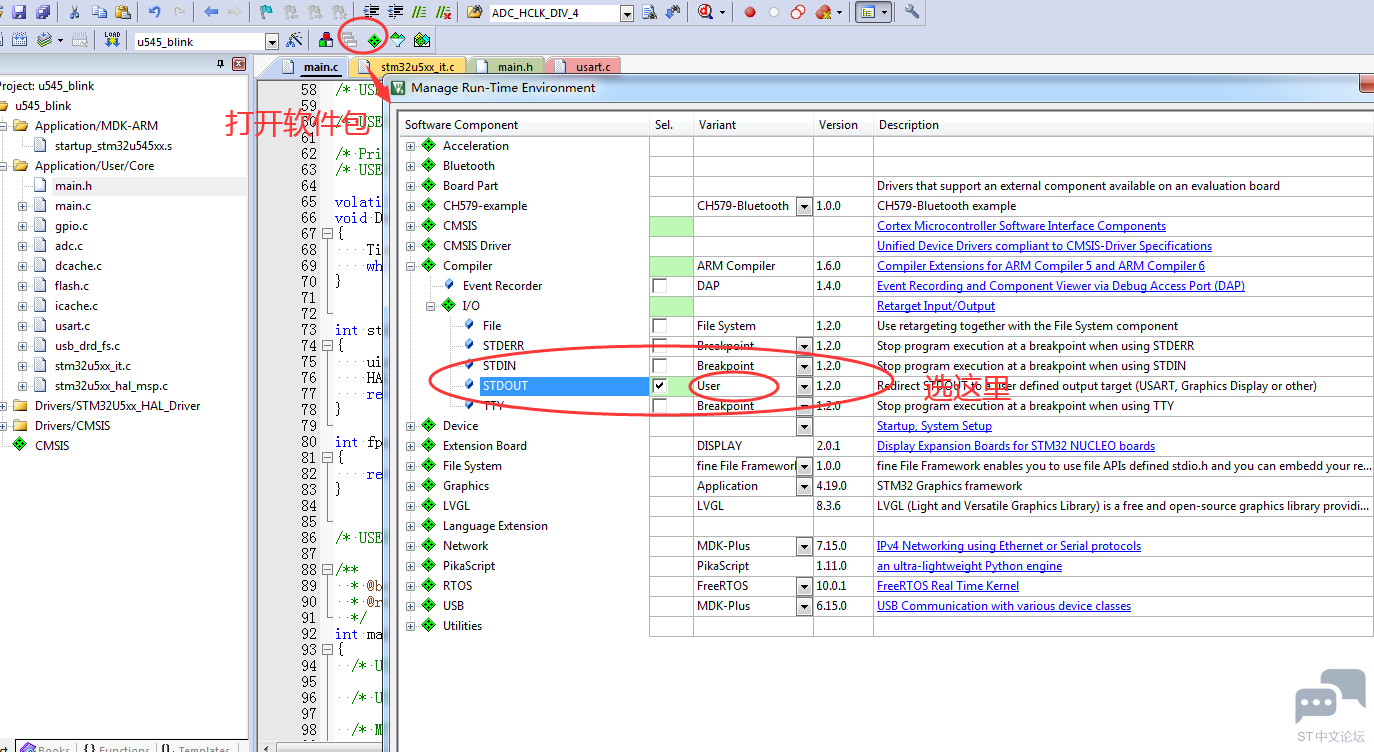
Task: Expand main.c in the project tree
Action: click(x=22, y=206)
